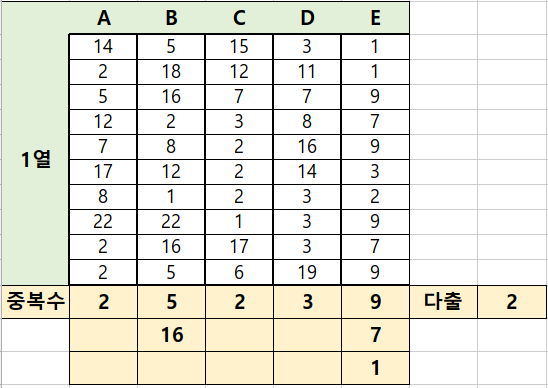This screenshot has width=548, height=388.
Task: Select the 중복수 label cell
Action: 35,302
